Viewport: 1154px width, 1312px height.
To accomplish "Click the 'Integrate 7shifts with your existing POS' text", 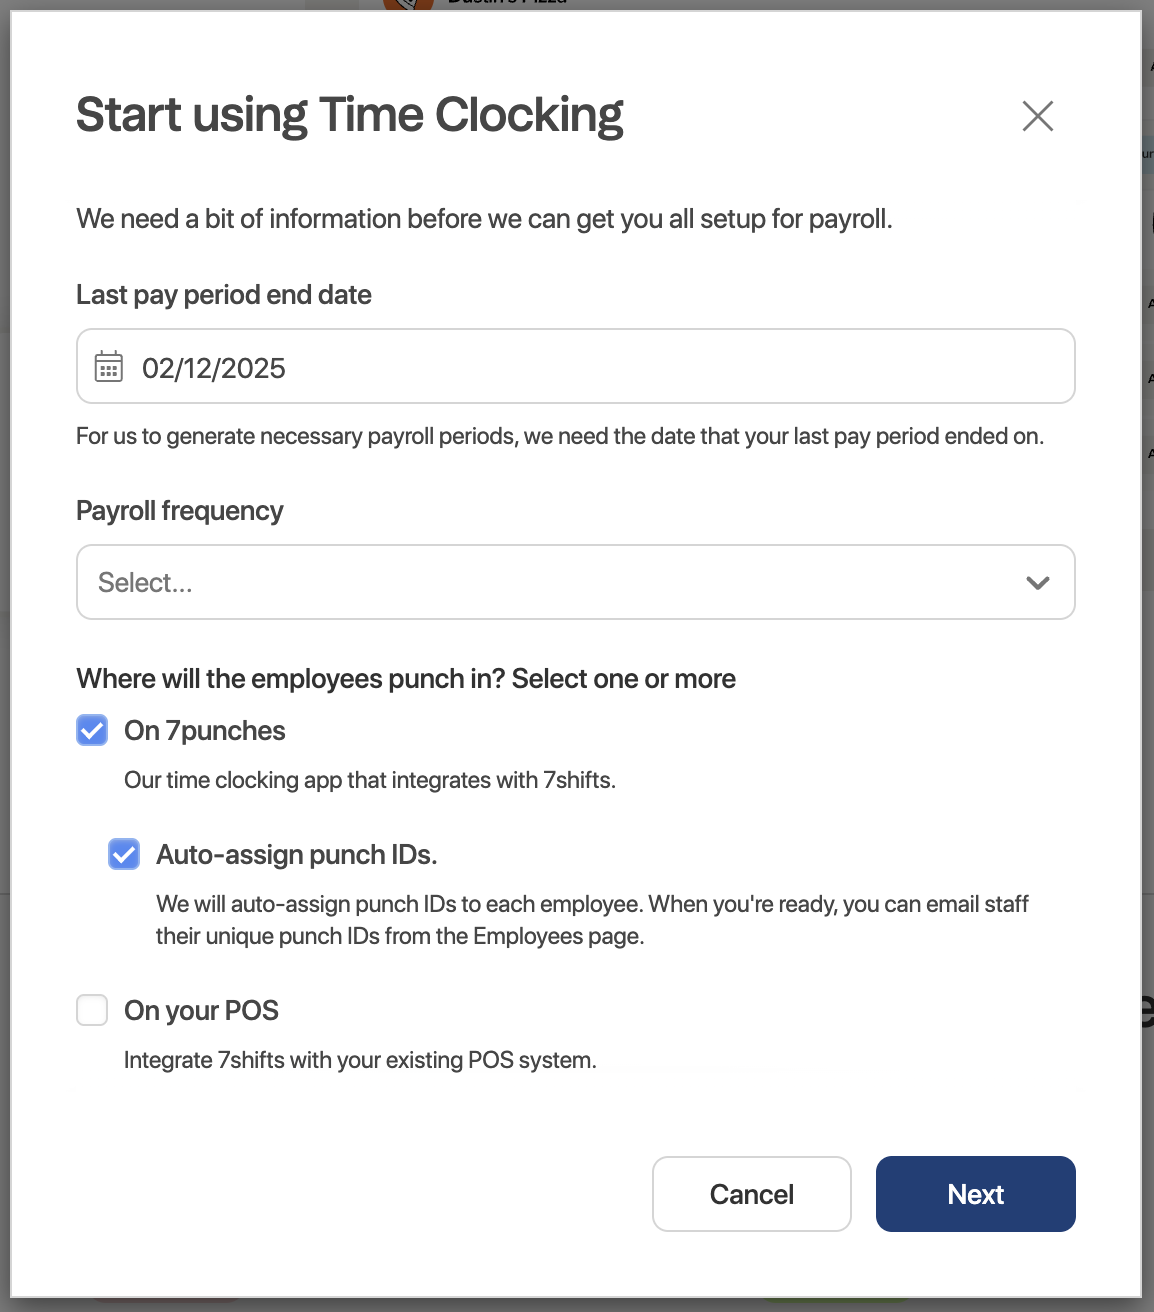I will 360,1060.
